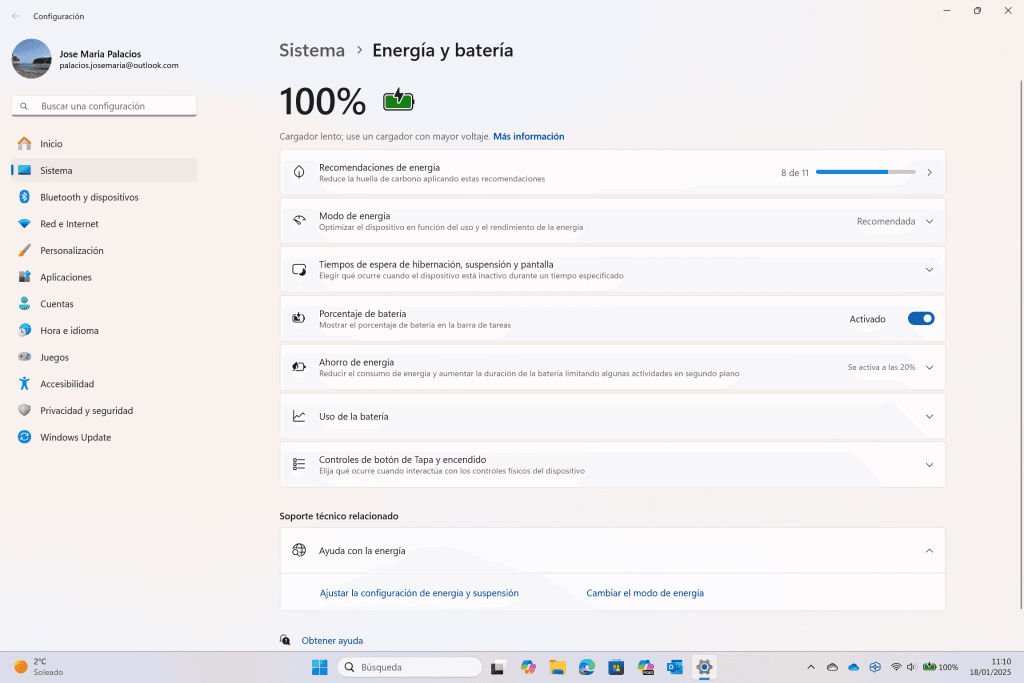Open the Modo de energía dropdown
Screen dimensions: 1024x683
click(x=929, y=221)
